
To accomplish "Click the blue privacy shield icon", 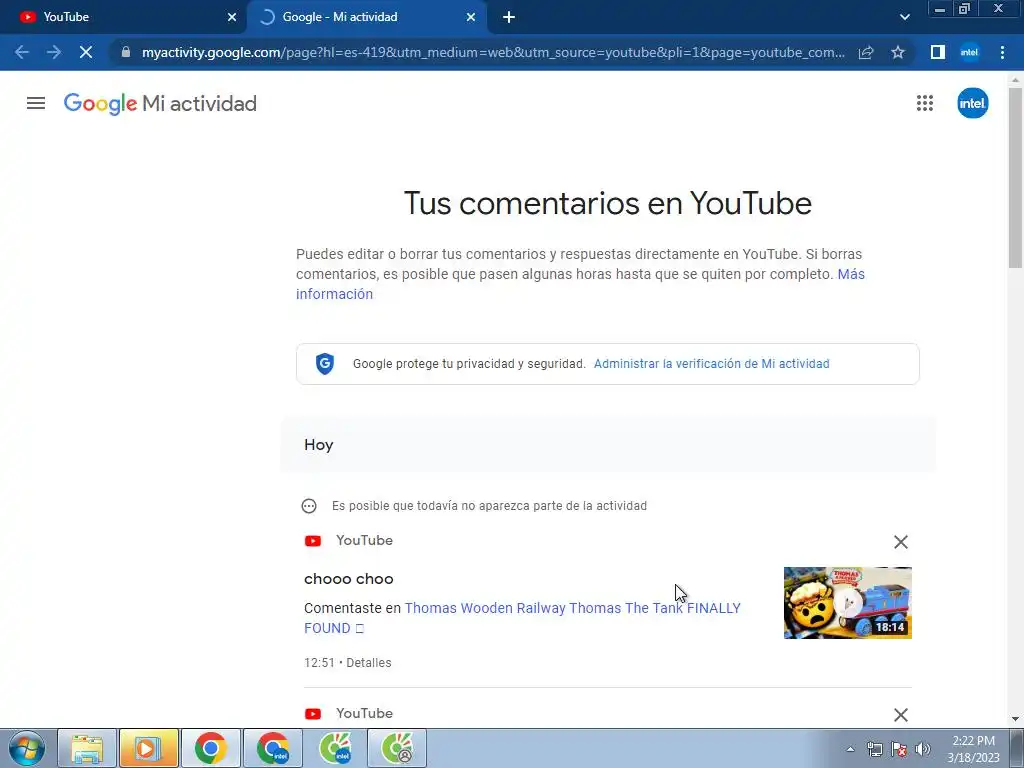I will [x=325, y=364].
